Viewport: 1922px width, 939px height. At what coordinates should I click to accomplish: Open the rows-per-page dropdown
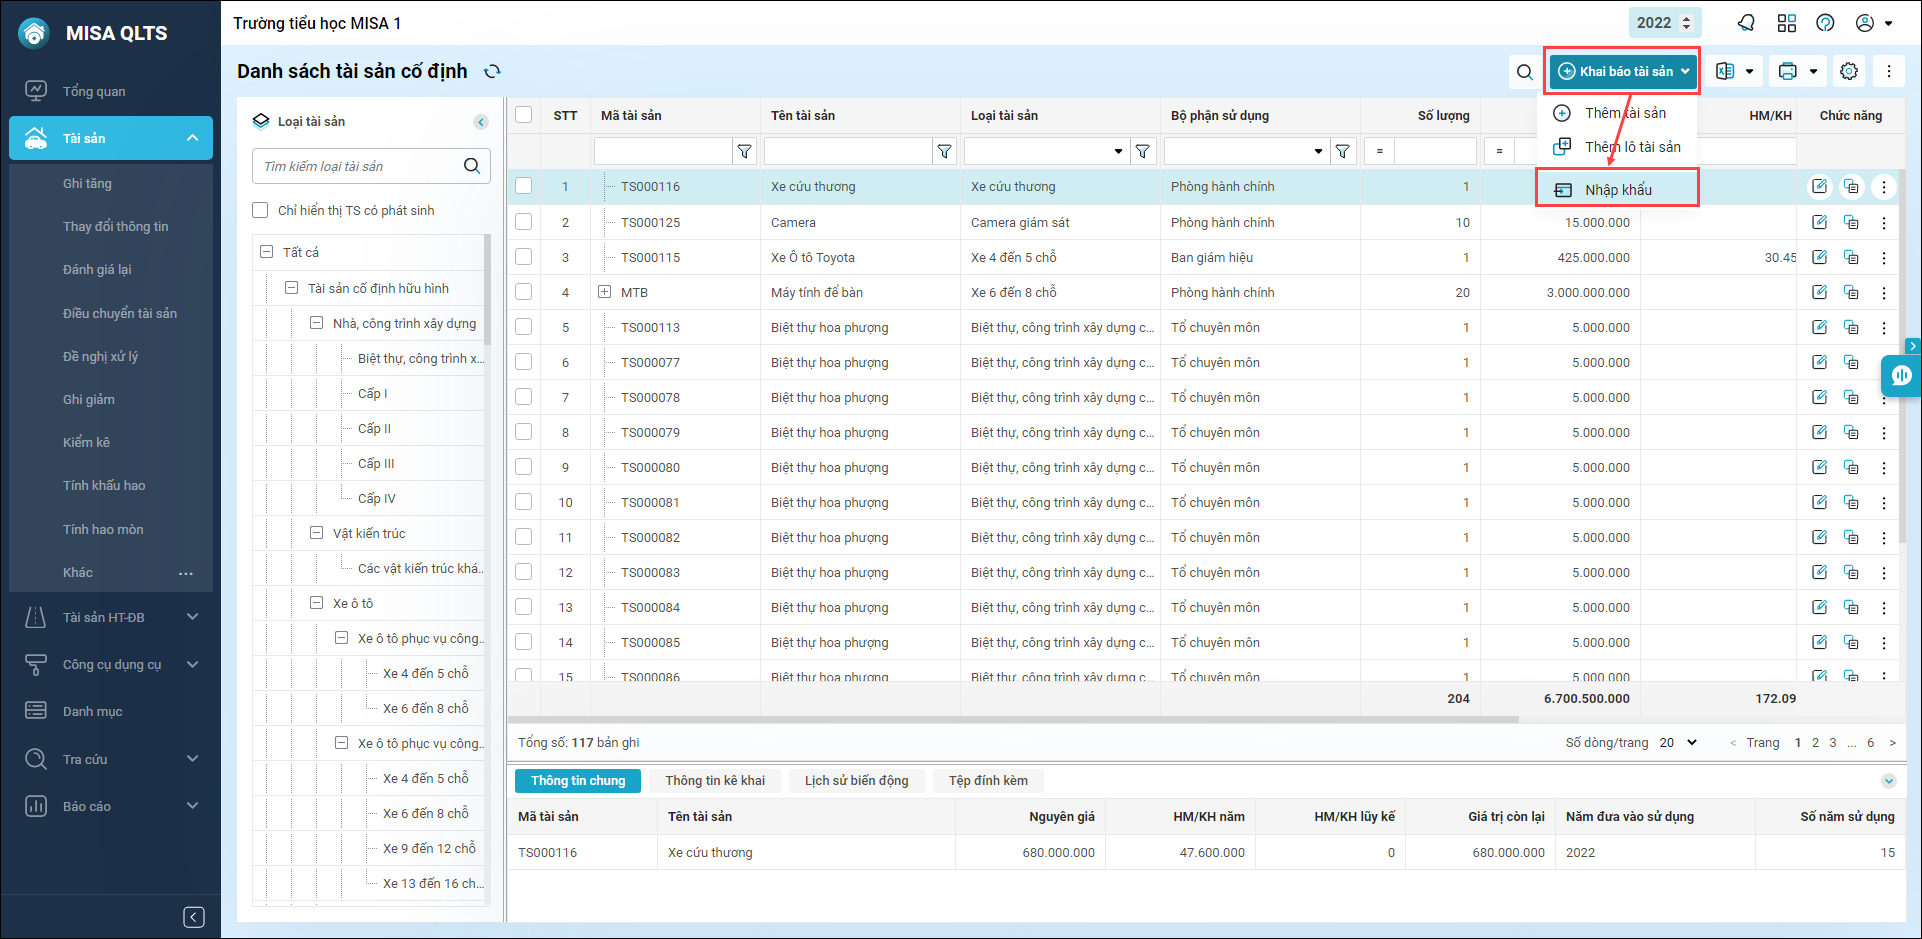coord(1679,742)
